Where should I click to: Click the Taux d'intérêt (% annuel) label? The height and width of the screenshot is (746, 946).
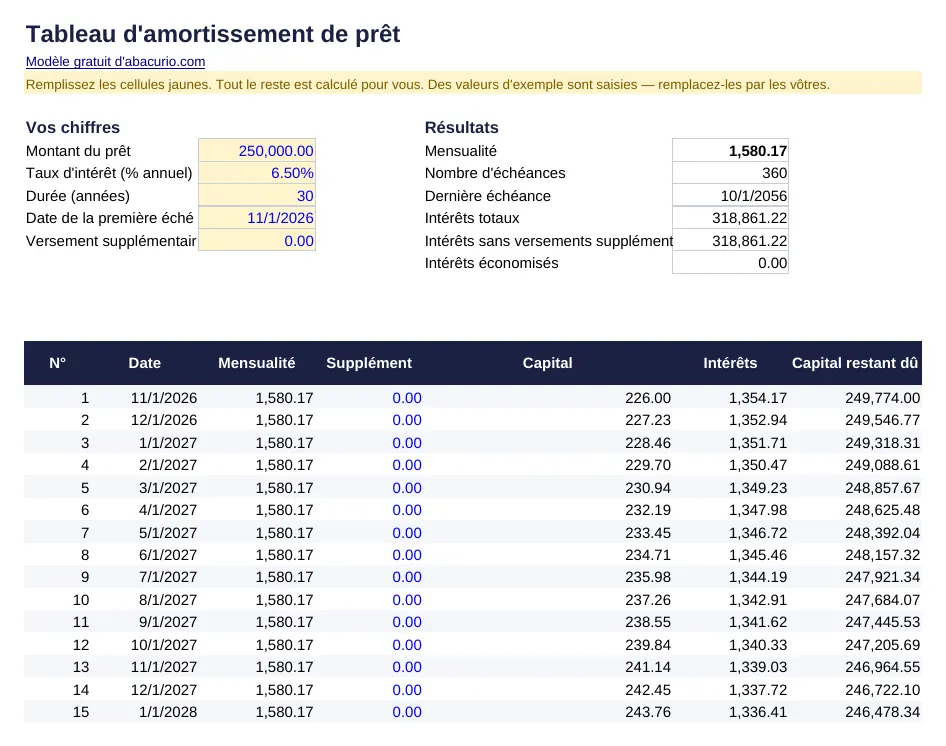click(109, 173)
